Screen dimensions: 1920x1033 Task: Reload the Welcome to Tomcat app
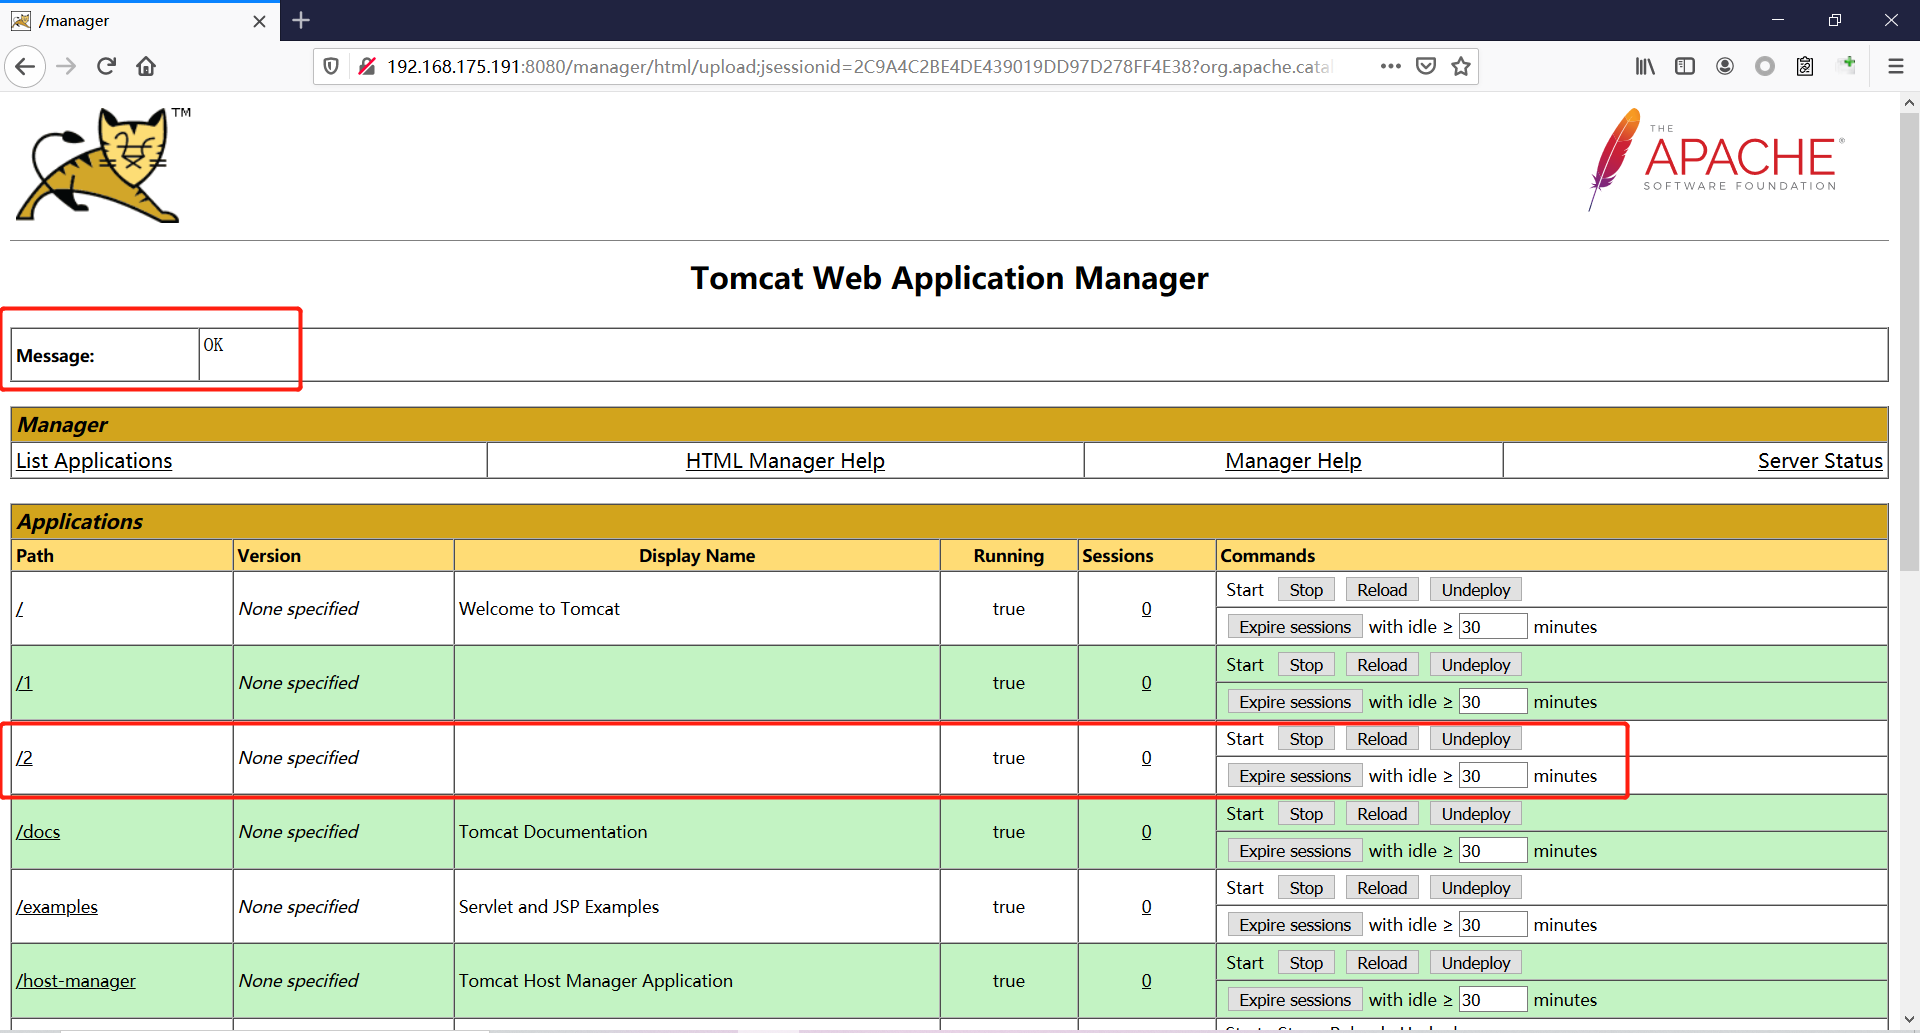1382,590
